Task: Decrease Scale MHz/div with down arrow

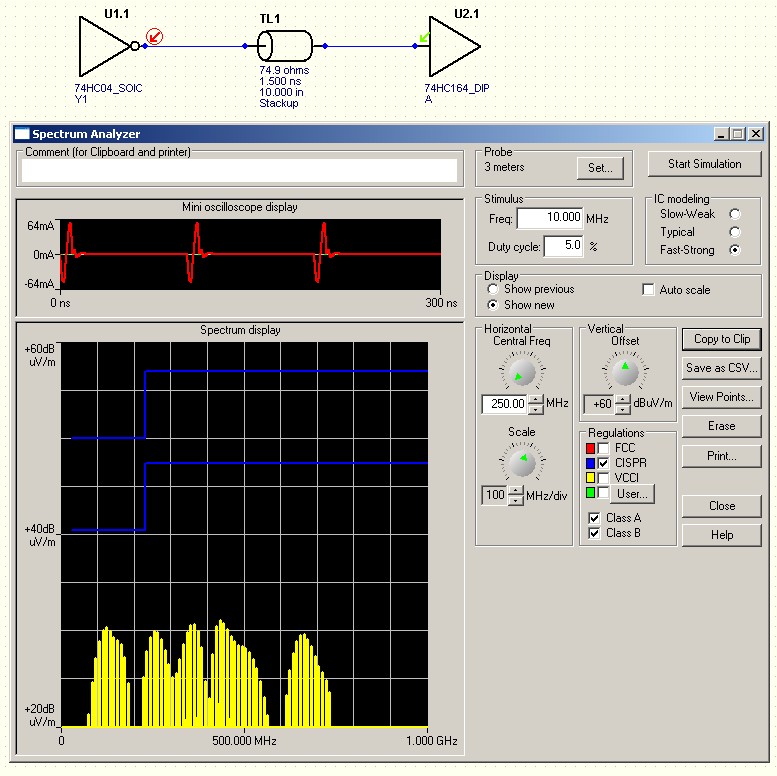Action: pos(516,500)
